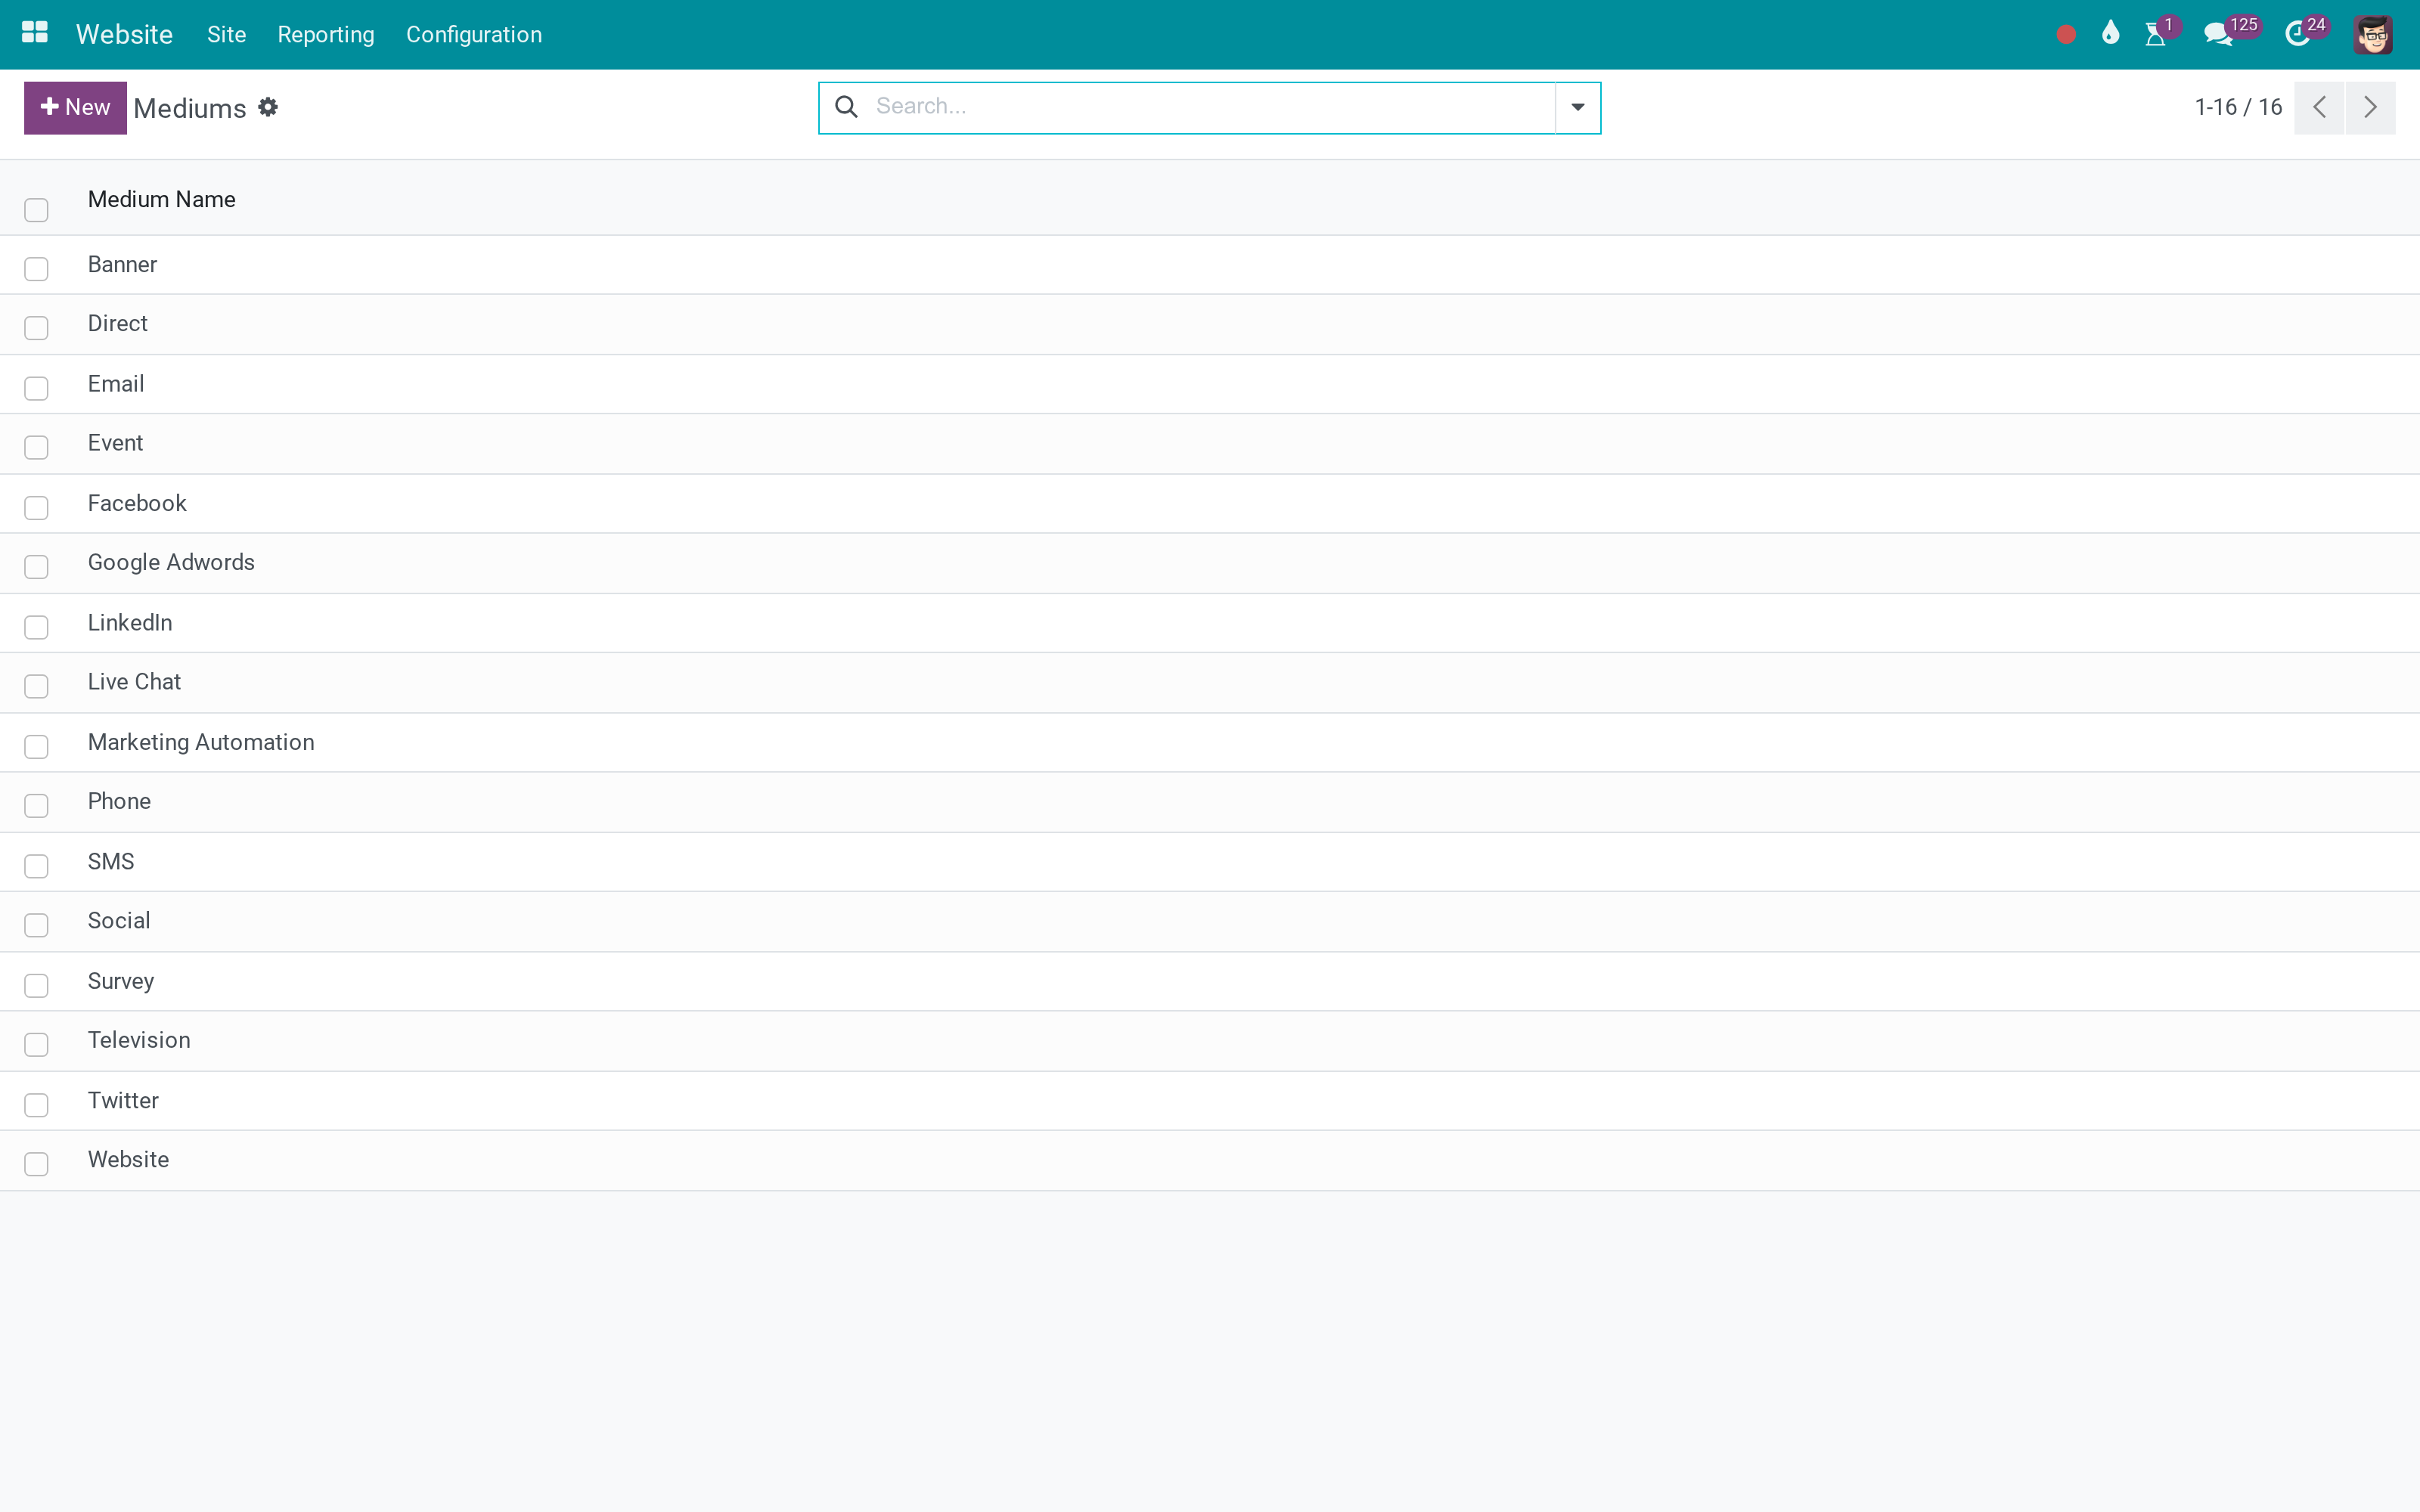2420x1512 pixels.
Task: Go to next page of records
Action: [x=2370, y=107]
